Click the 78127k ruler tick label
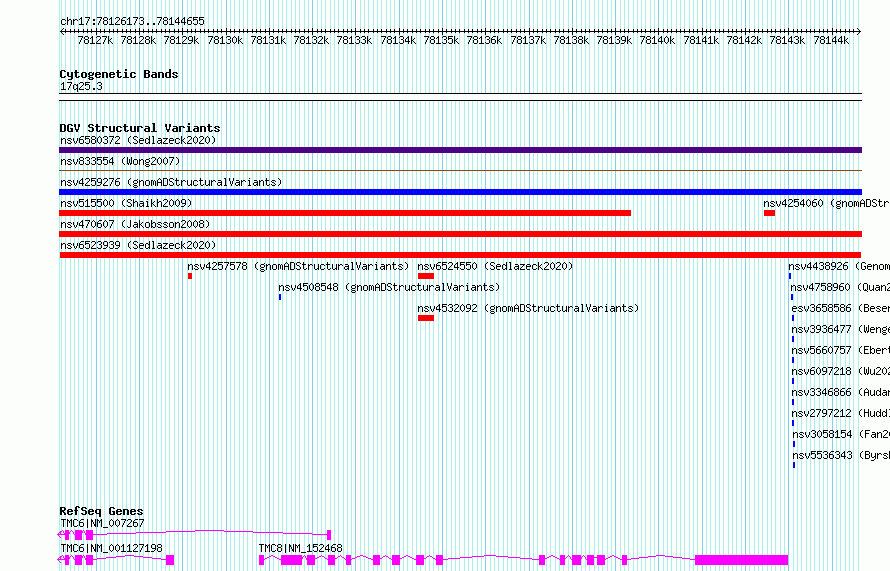 (95, 40)
